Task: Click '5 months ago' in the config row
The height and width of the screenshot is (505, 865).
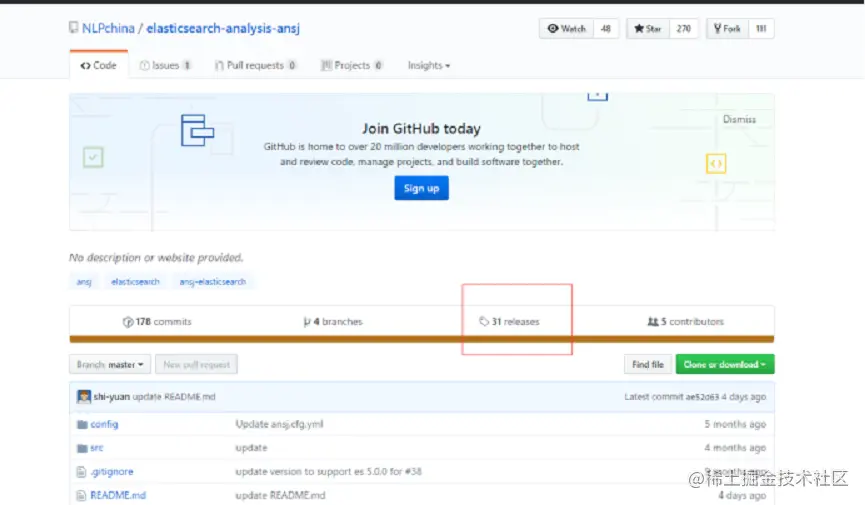Action: pos(735,424)
